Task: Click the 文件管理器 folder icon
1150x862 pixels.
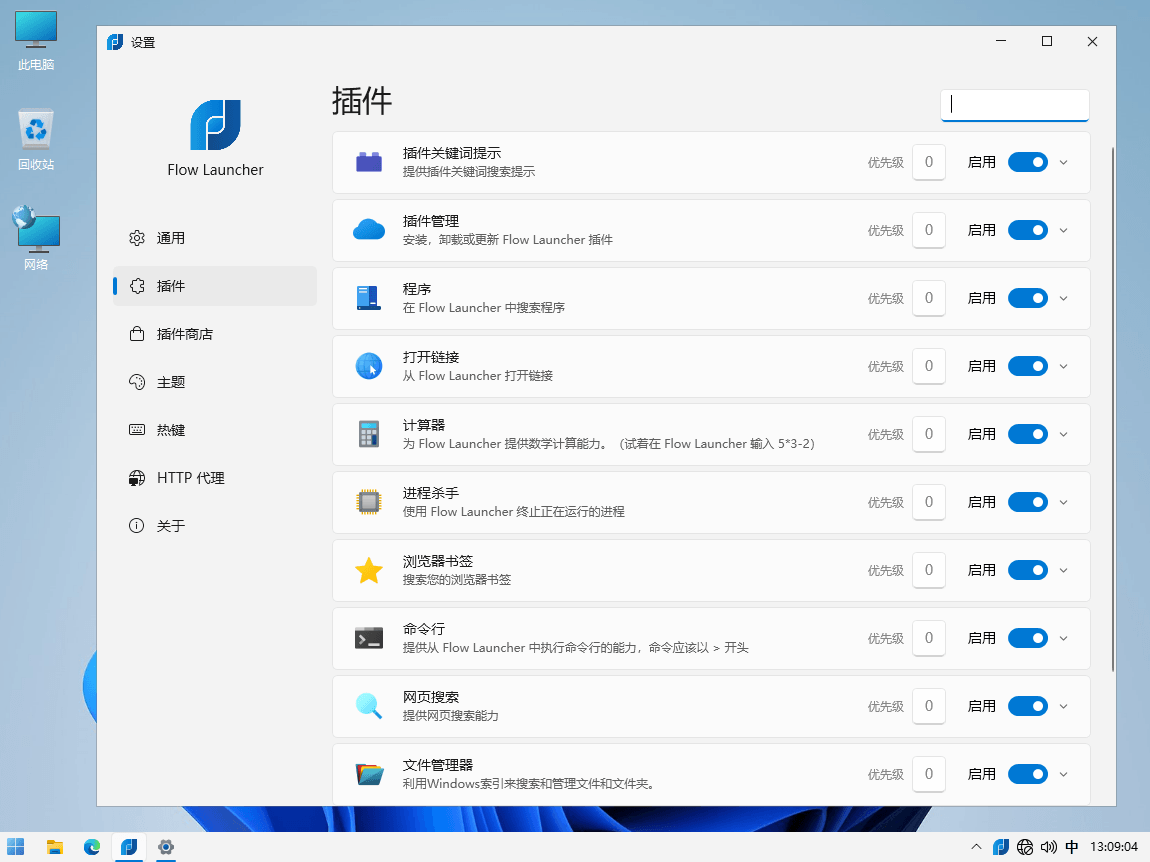Action: [x=369, y=774]
